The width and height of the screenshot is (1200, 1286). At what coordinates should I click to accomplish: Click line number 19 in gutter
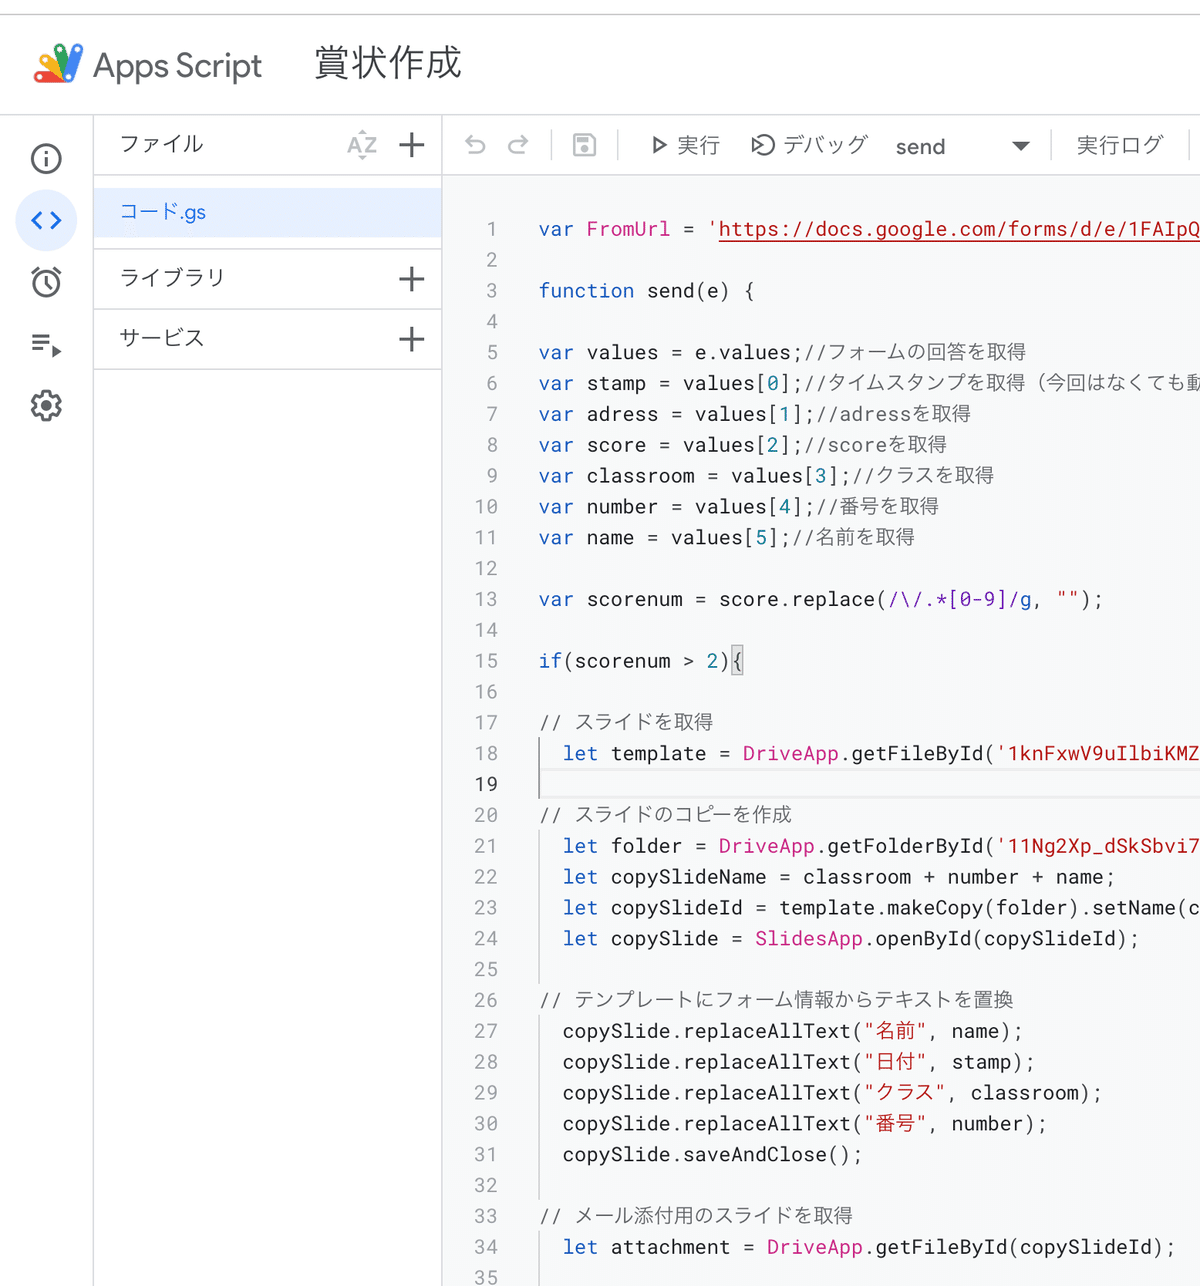486,784
